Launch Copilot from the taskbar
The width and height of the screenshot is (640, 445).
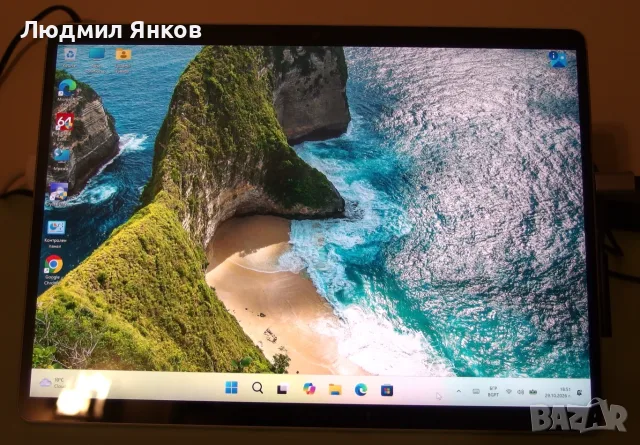pos(309,389)
